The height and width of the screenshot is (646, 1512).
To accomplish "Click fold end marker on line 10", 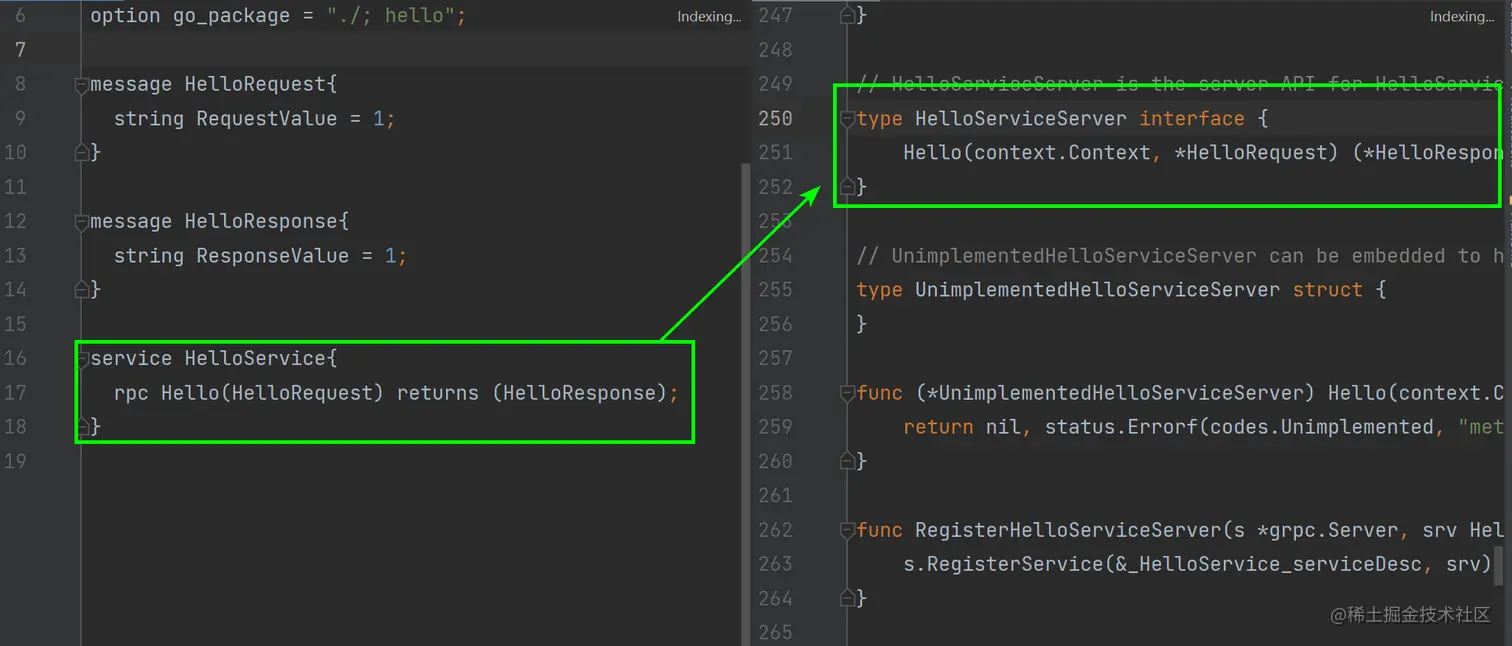I will point(82,152).
